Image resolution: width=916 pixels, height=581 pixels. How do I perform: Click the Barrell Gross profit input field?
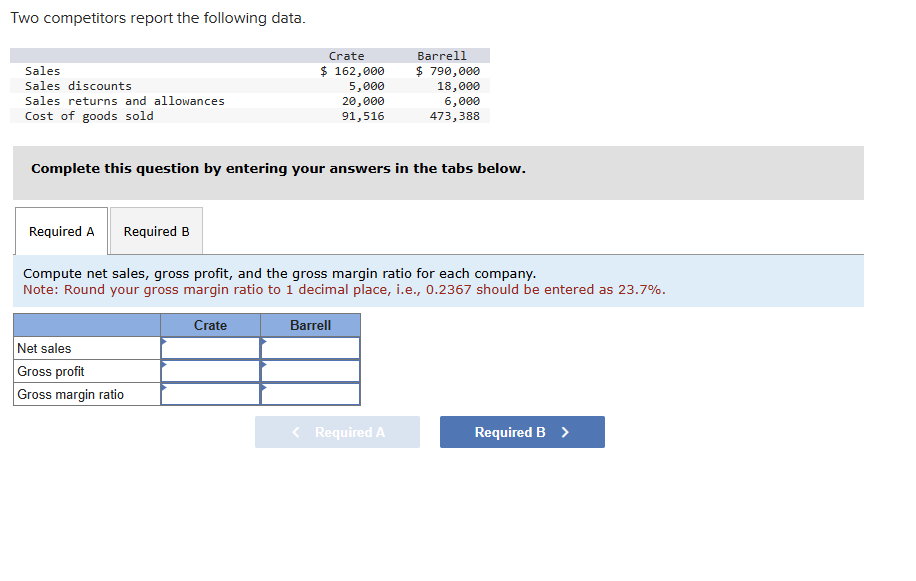310,371
